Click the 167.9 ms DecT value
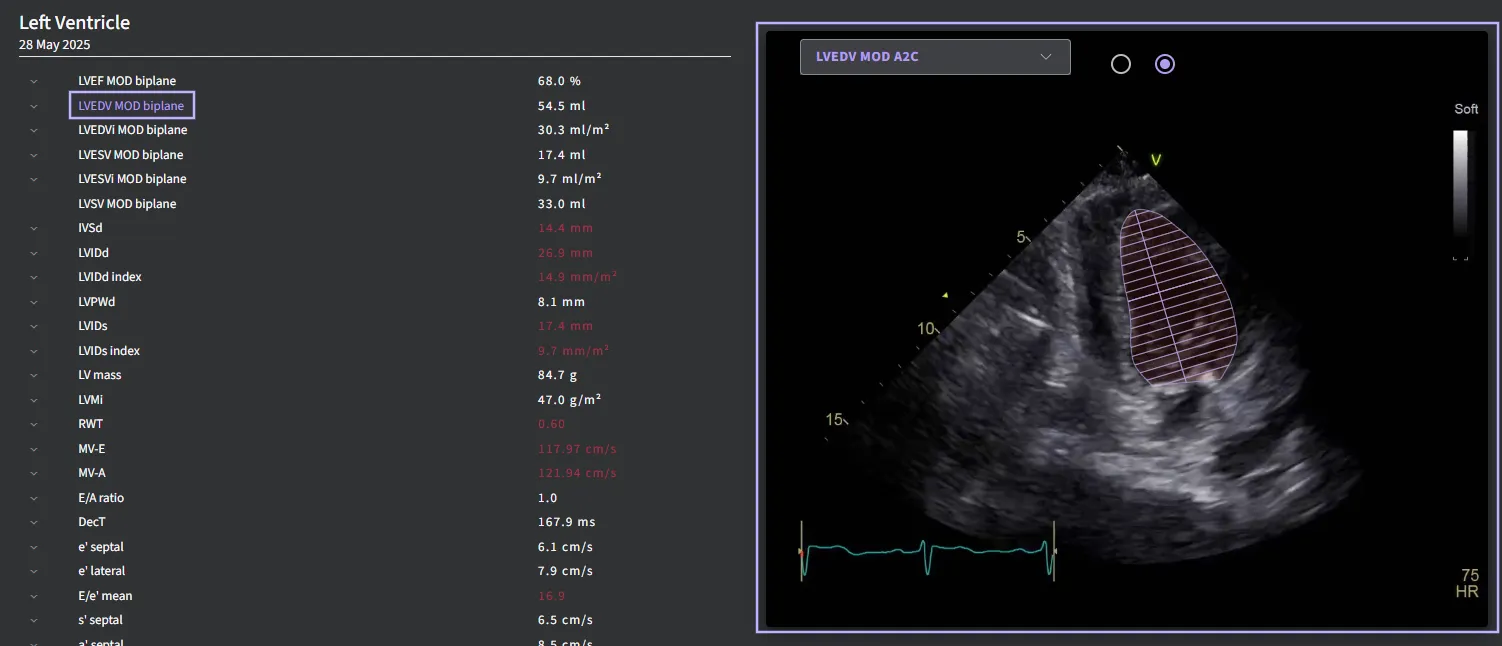This screenshot has height=646, width=1502. pos(565,522)
